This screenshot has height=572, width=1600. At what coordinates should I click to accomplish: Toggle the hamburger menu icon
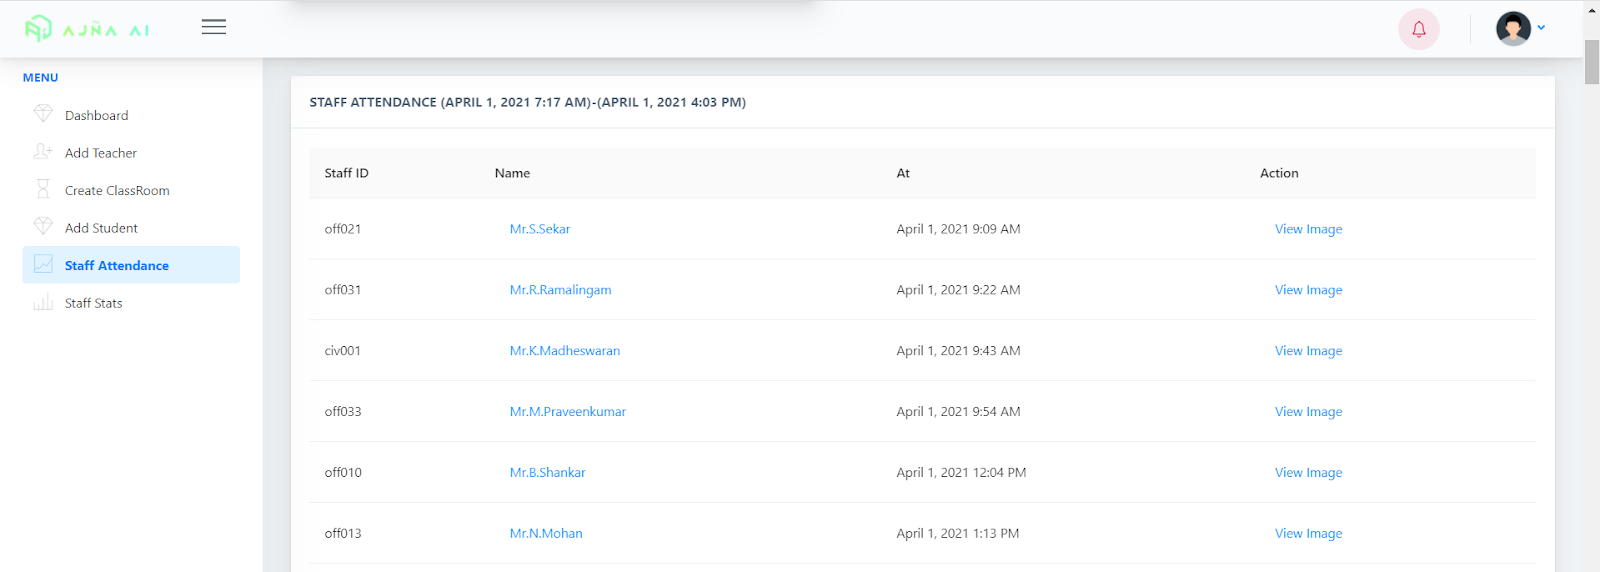point(213,27)
